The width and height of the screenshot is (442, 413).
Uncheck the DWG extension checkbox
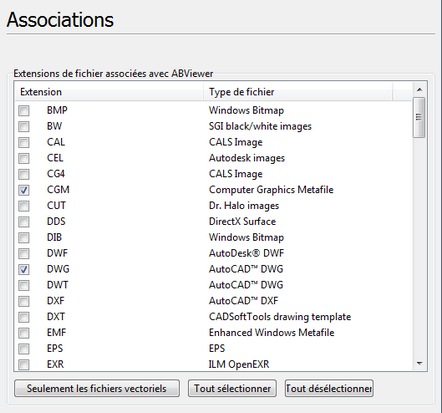pyautogui.click(x=24, y=269)
